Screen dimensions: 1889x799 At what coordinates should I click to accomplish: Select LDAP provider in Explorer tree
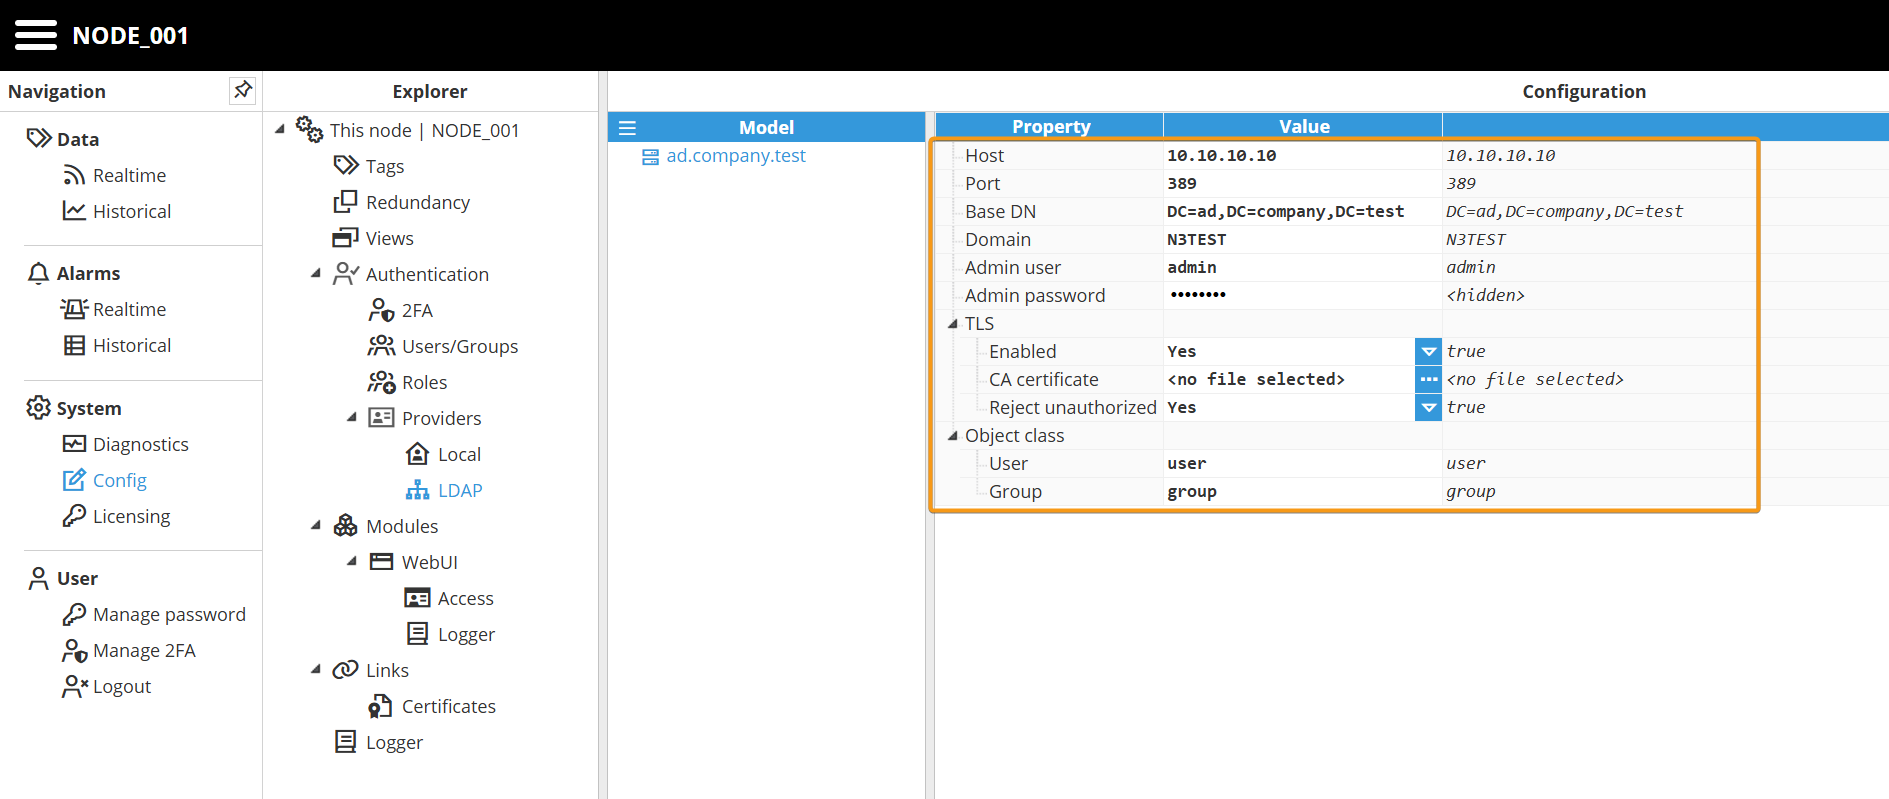pyautogui.click(x=459, y=490)
